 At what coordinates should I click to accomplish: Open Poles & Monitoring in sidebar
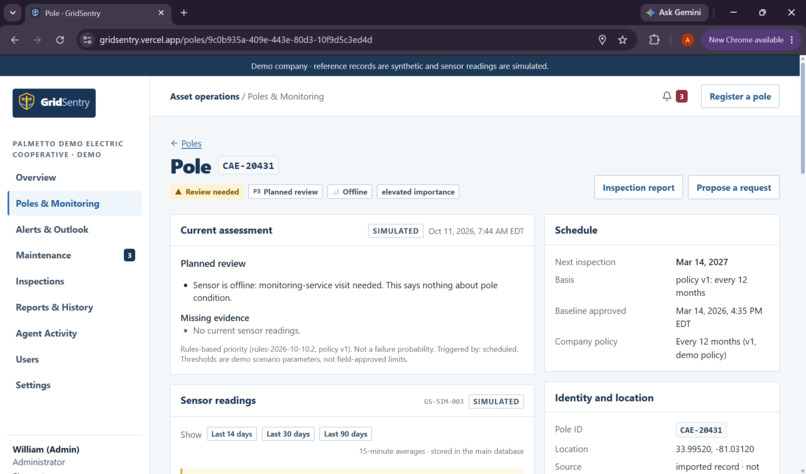click(75, 203)
